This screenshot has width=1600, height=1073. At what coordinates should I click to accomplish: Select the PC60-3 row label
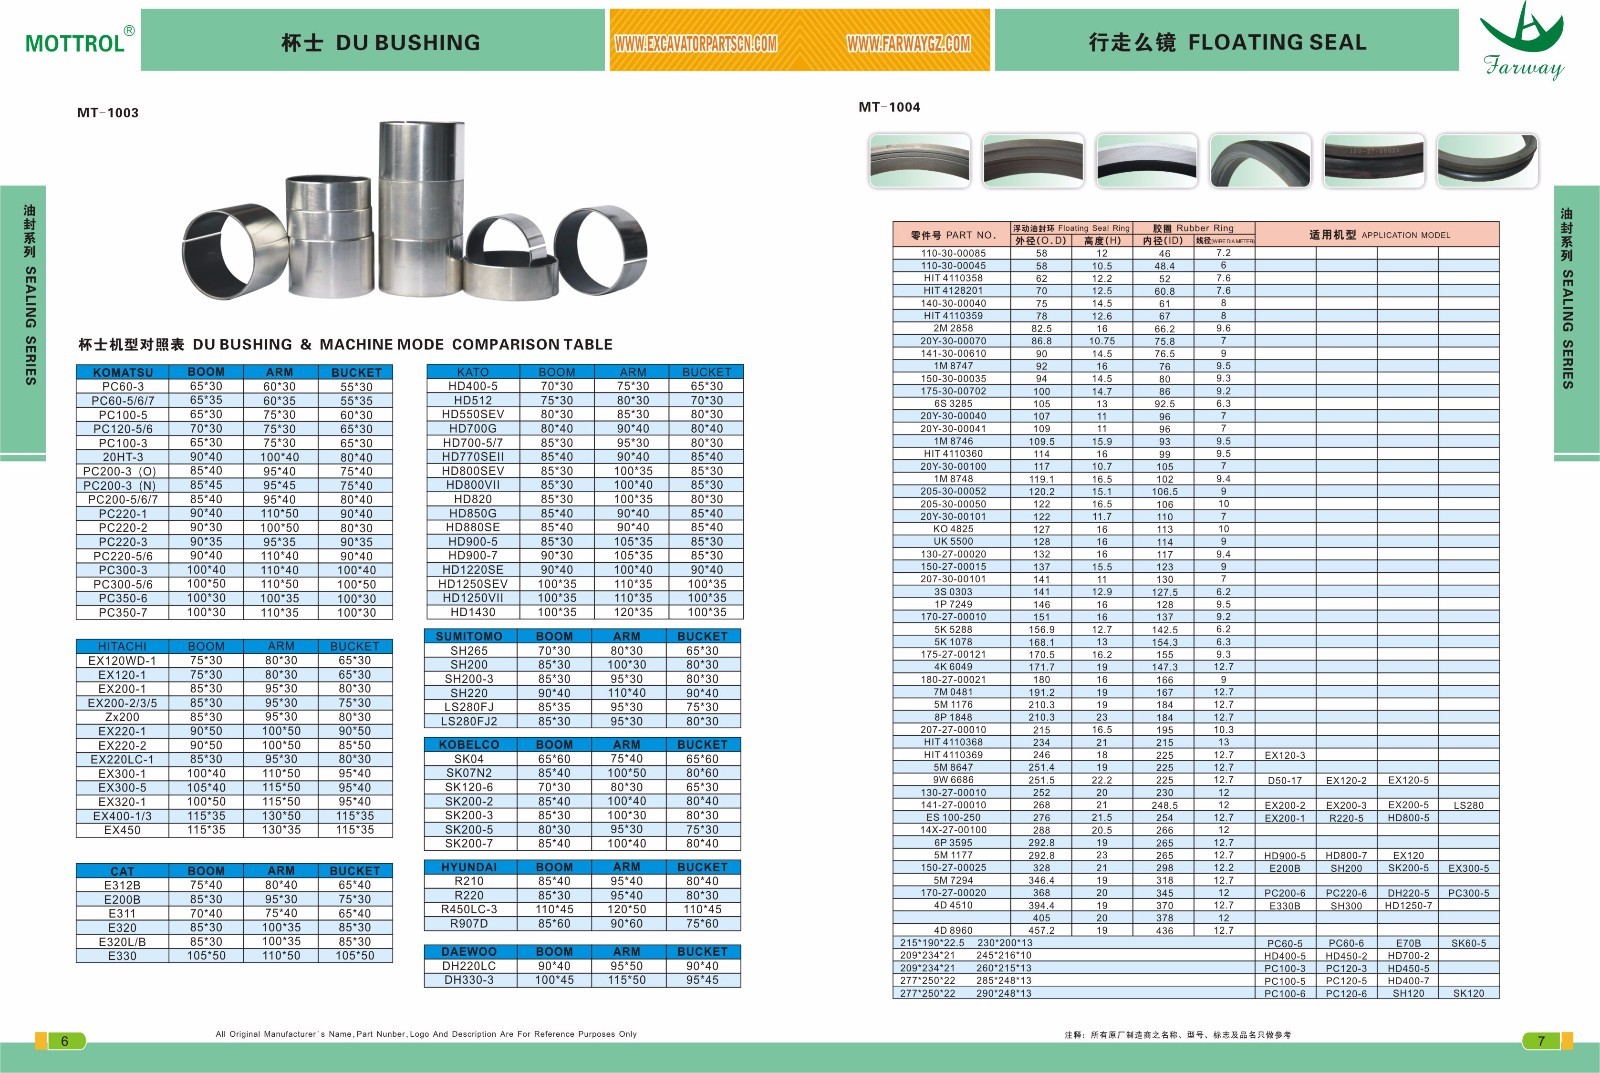point(123,386)
